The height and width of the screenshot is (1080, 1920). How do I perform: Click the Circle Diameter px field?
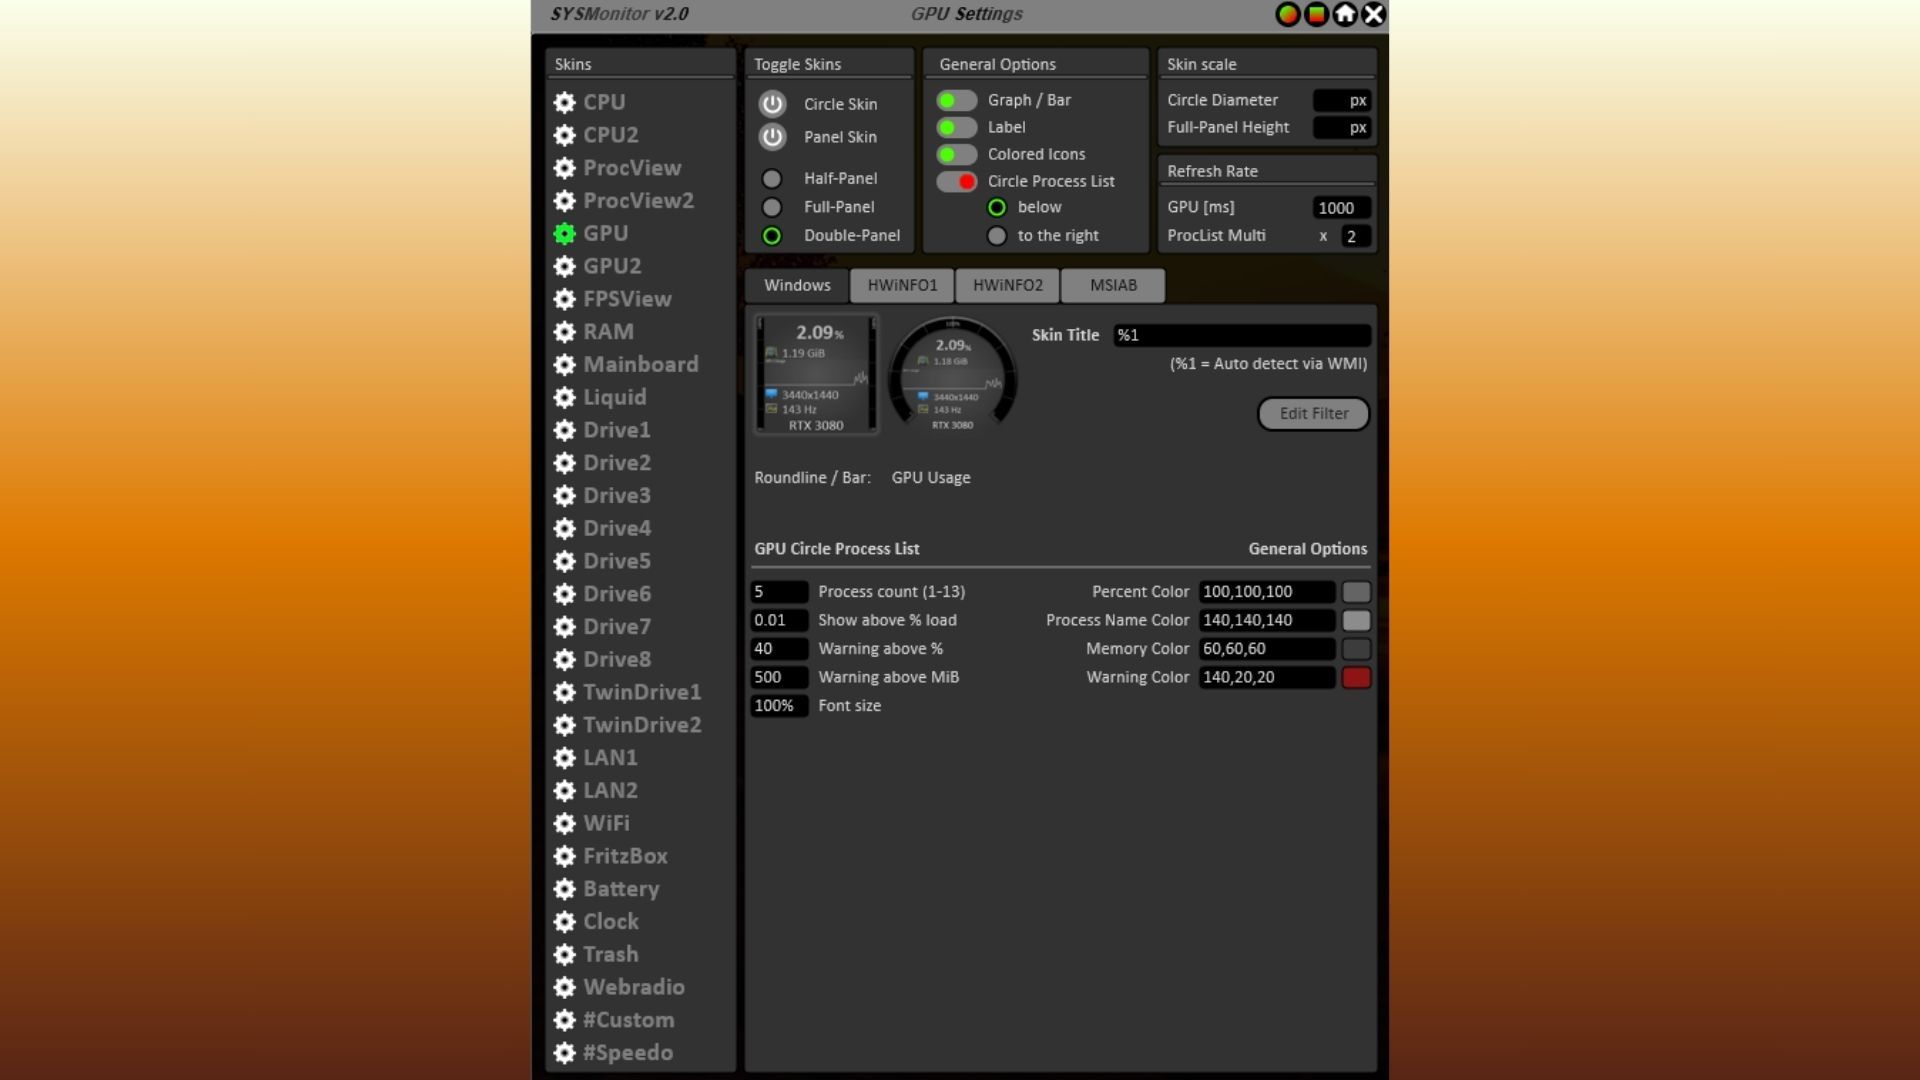pos(1341,100)
